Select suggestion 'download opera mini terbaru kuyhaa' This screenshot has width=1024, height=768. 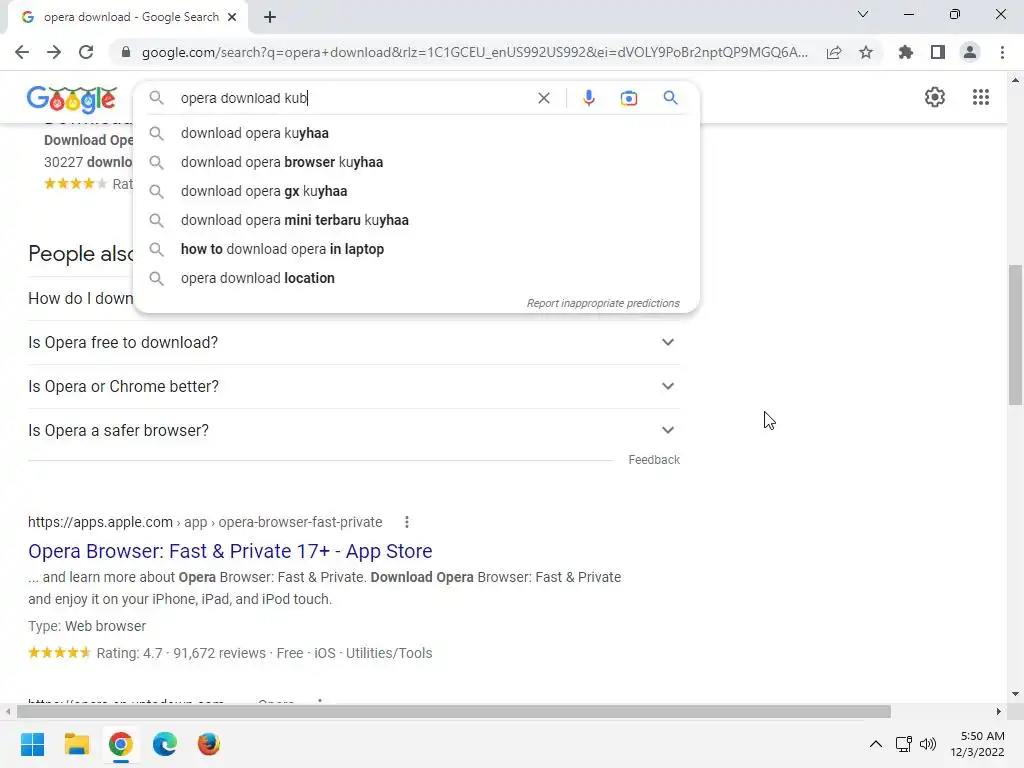point(416,220)
